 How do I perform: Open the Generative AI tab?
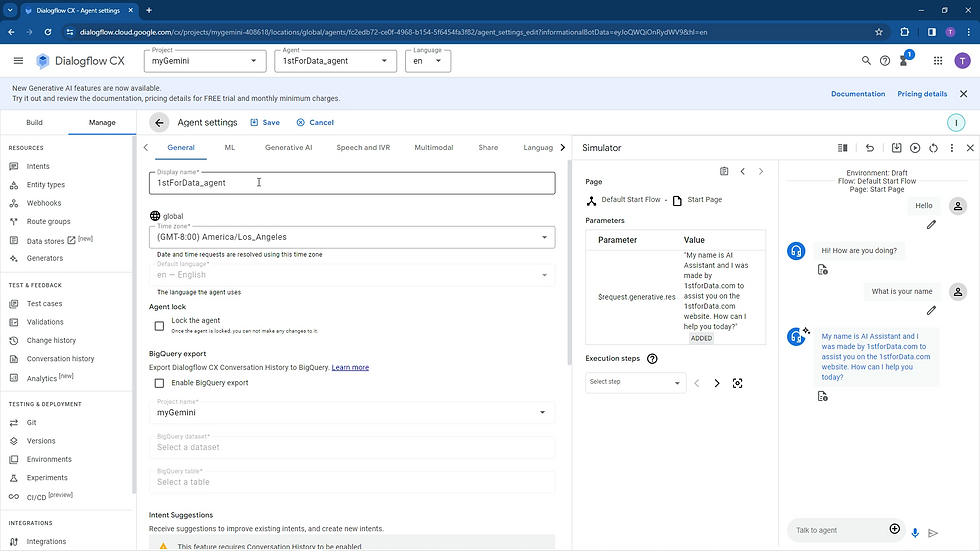288,147
